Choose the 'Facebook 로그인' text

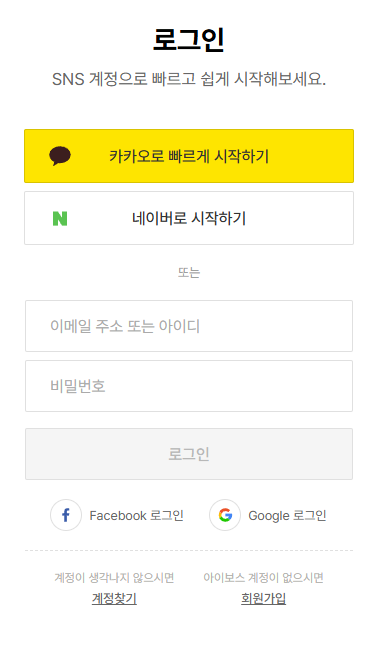(136, 516)
